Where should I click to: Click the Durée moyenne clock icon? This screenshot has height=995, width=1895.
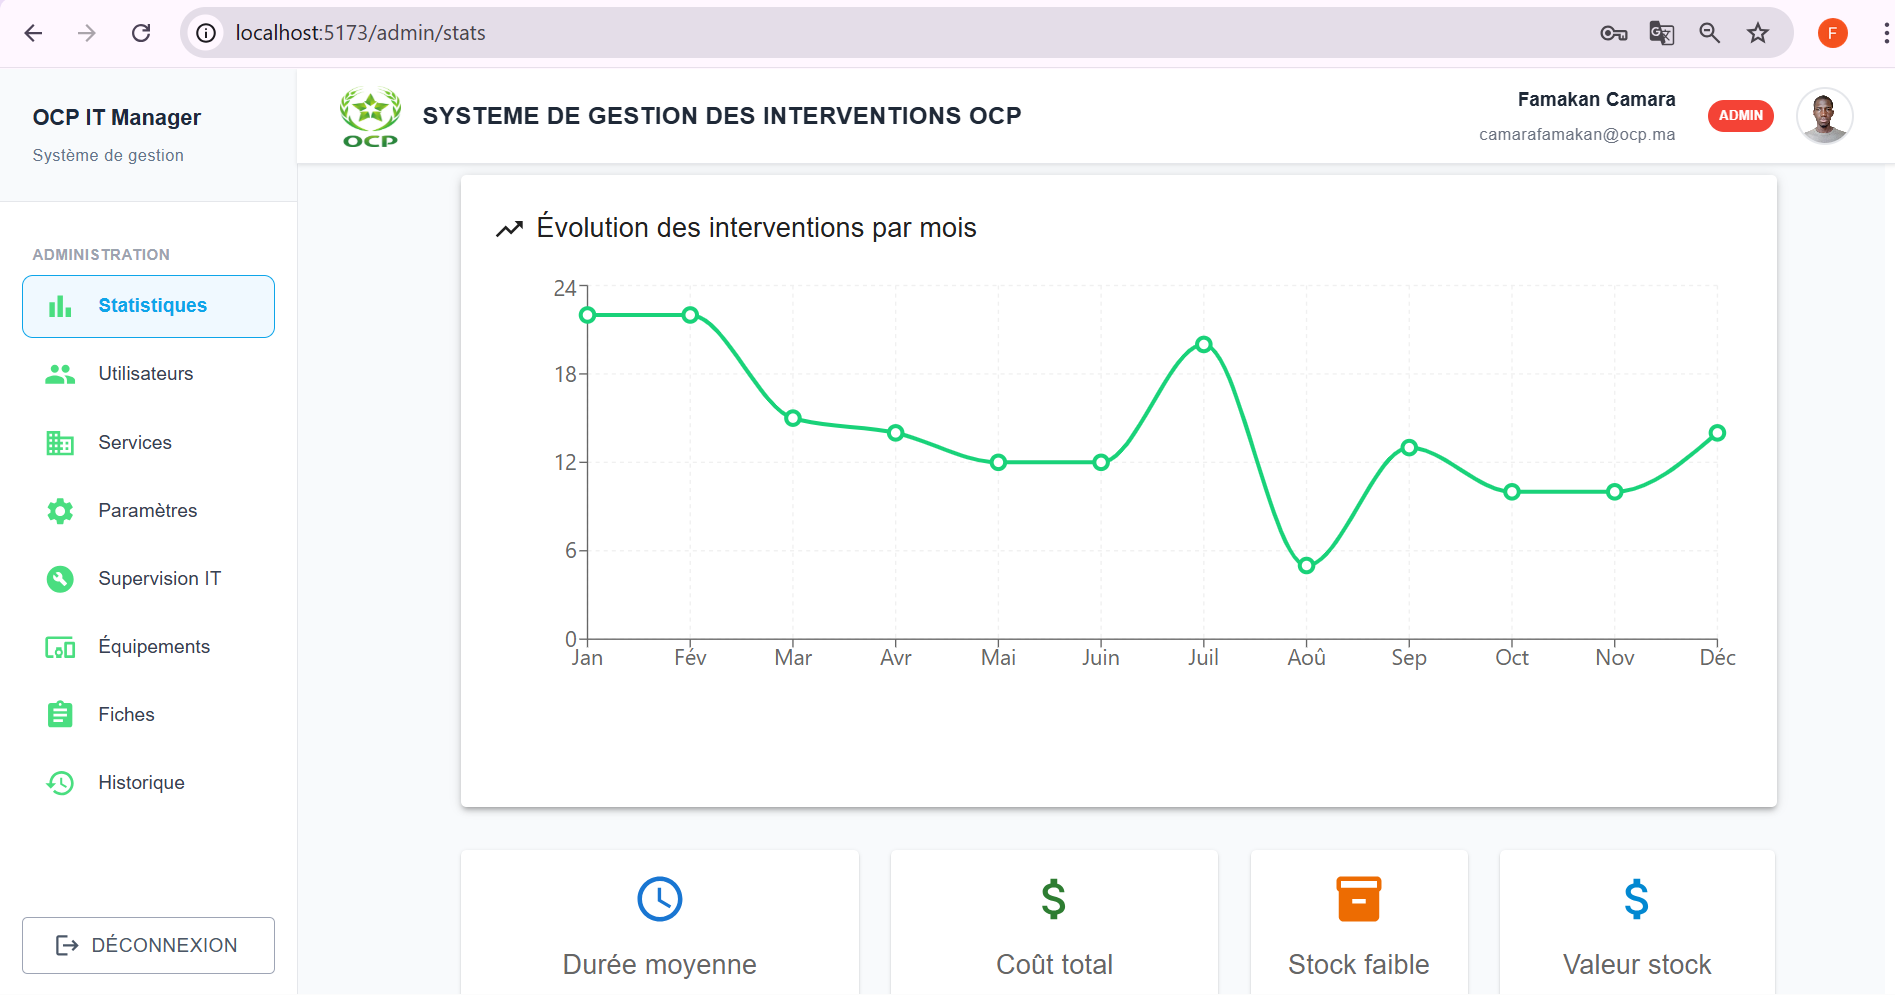(x=659, y=899)
